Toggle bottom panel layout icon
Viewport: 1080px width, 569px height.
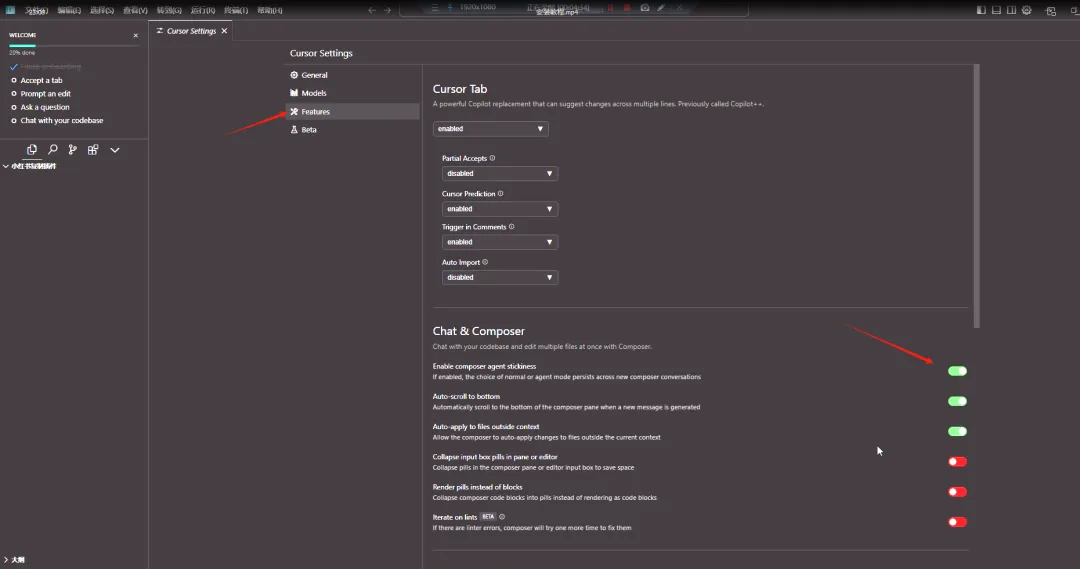pos(996,10)
